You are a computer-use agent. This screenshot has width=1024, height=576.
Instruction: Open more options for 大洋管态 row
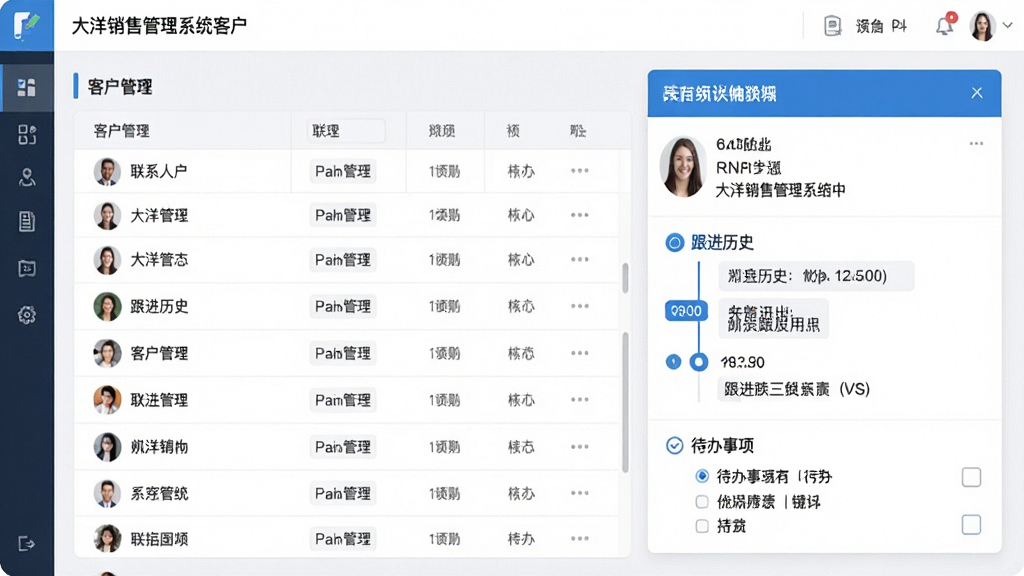pyautogui.click(x=580, y=259)
